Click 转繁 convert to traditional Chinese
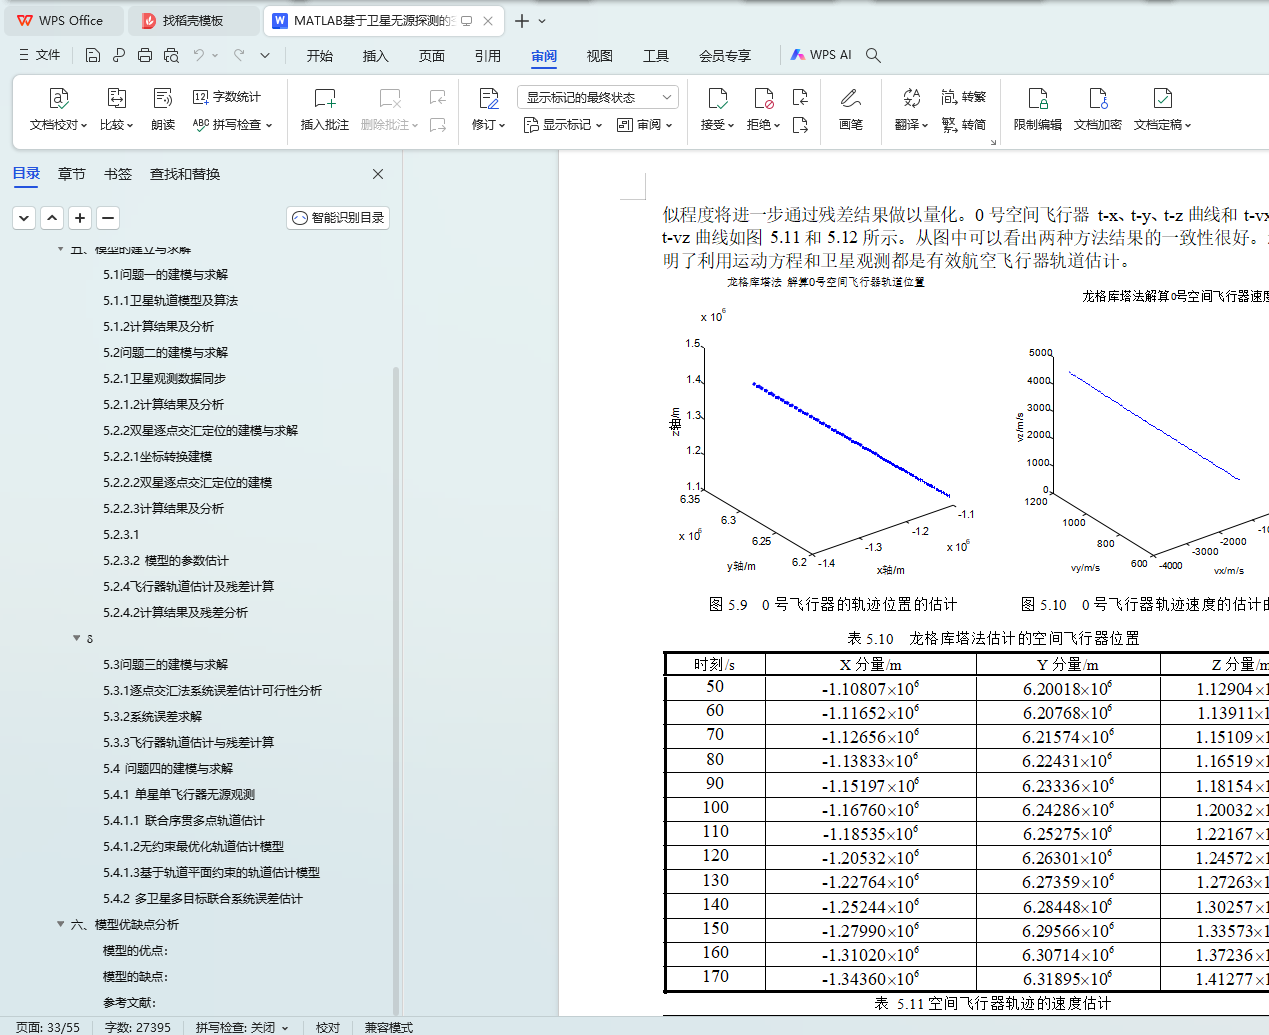The image size is (1269, 1035). coord(964,97)
